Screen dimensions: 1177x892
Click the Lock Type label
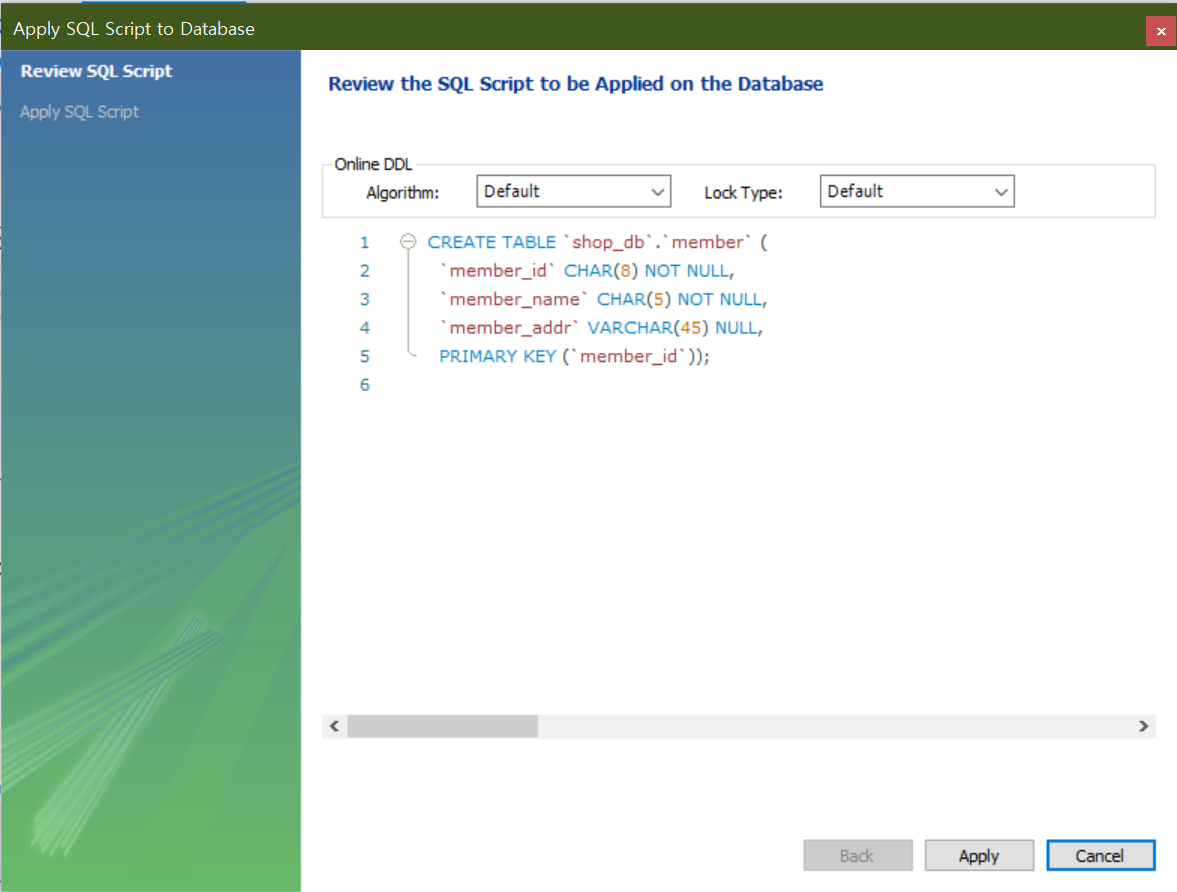pyautogui.click(x=743, y=193)
